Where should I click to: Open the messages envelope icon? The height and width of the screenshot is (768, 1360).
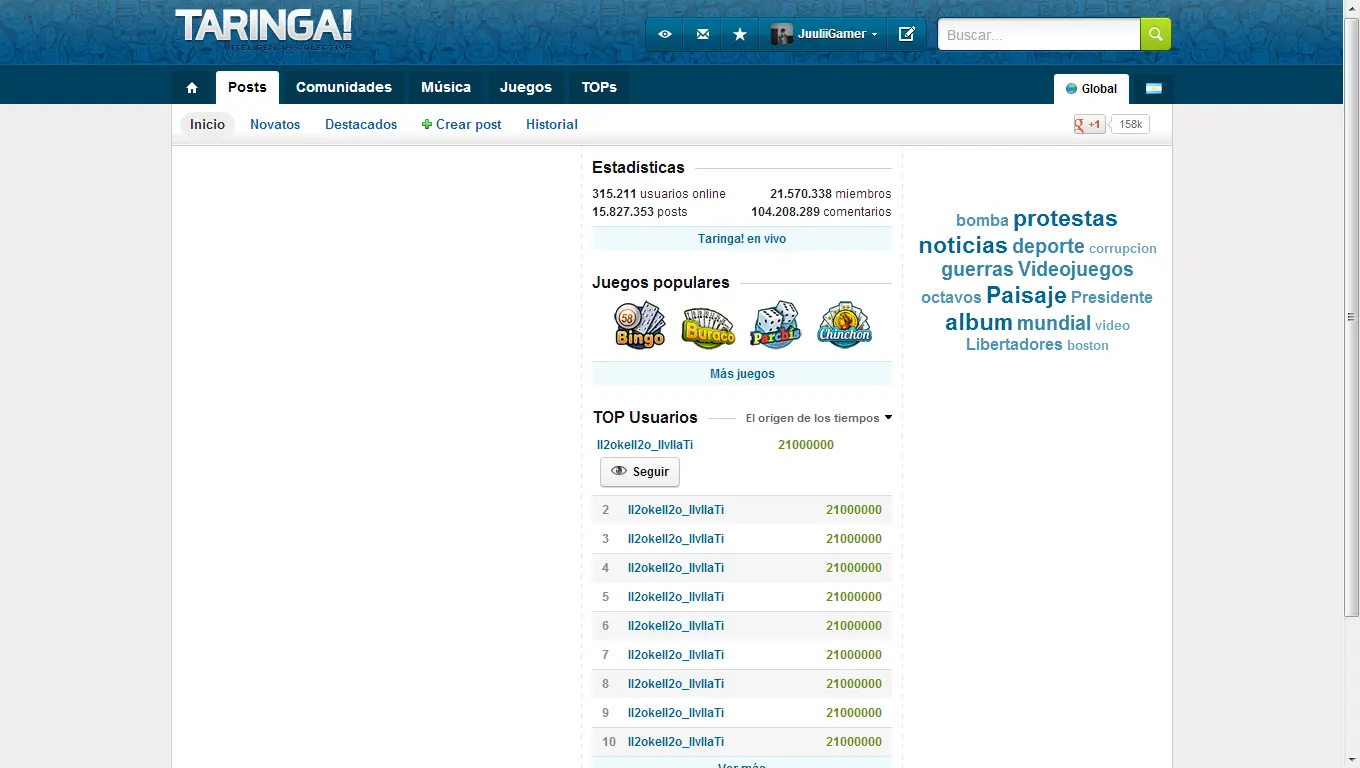[x=702, y=34]
